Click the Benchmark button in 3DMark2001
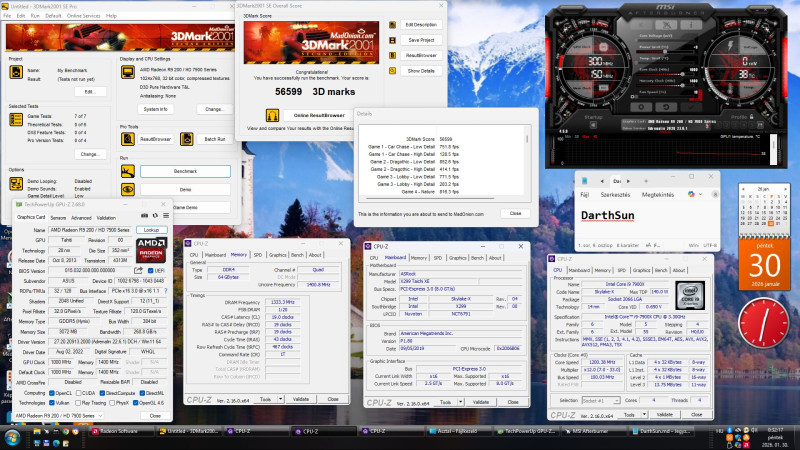This screenshot has width=800, height=450. point(185,171)
